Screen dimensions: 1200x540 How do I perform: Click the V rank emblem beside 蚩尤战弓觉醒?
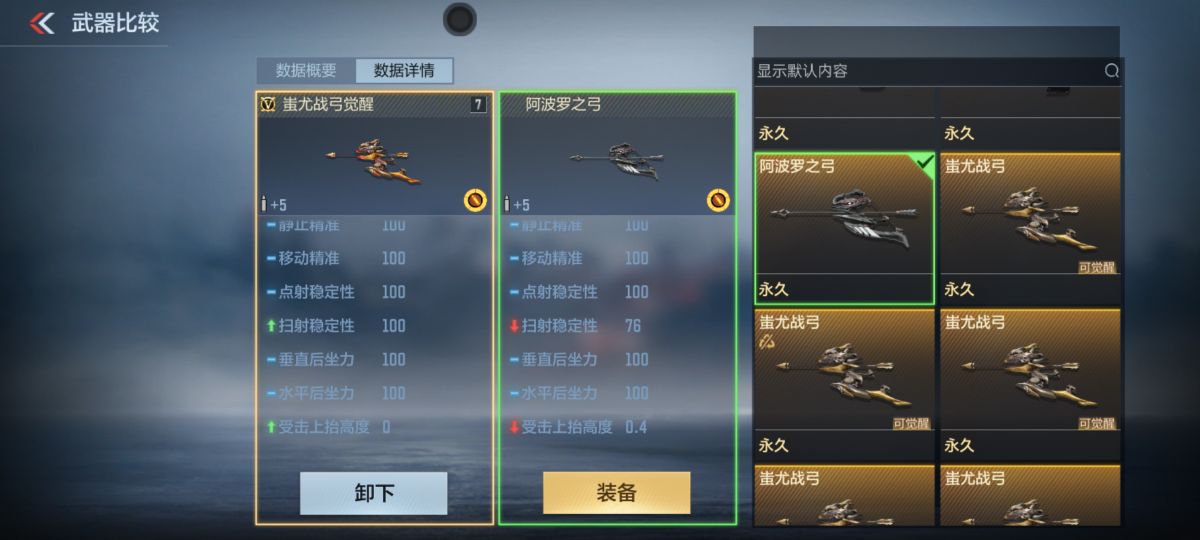267,104
